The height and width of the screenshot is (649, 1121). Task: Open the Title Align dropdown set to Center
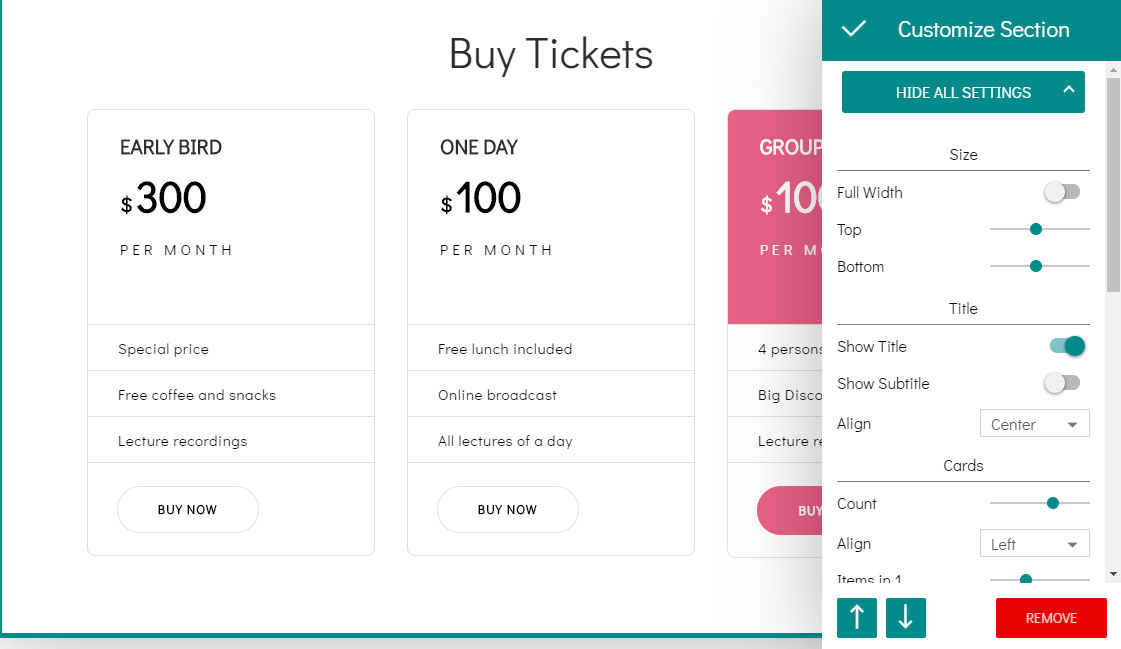pyautogui.click(x=1034, y=424)
